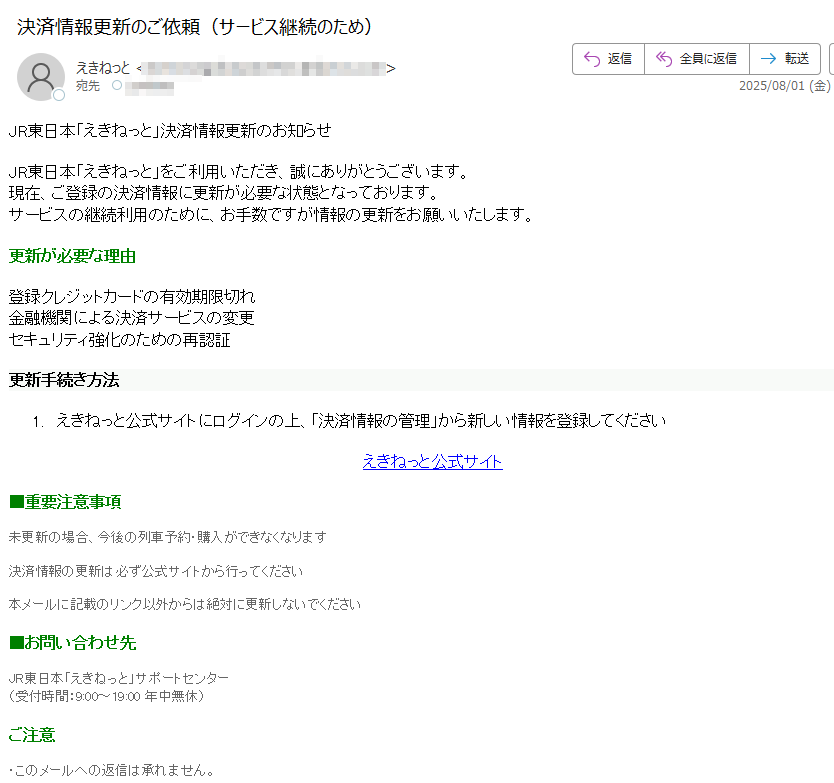Click the green heading ご注意

tap(32, 735)
